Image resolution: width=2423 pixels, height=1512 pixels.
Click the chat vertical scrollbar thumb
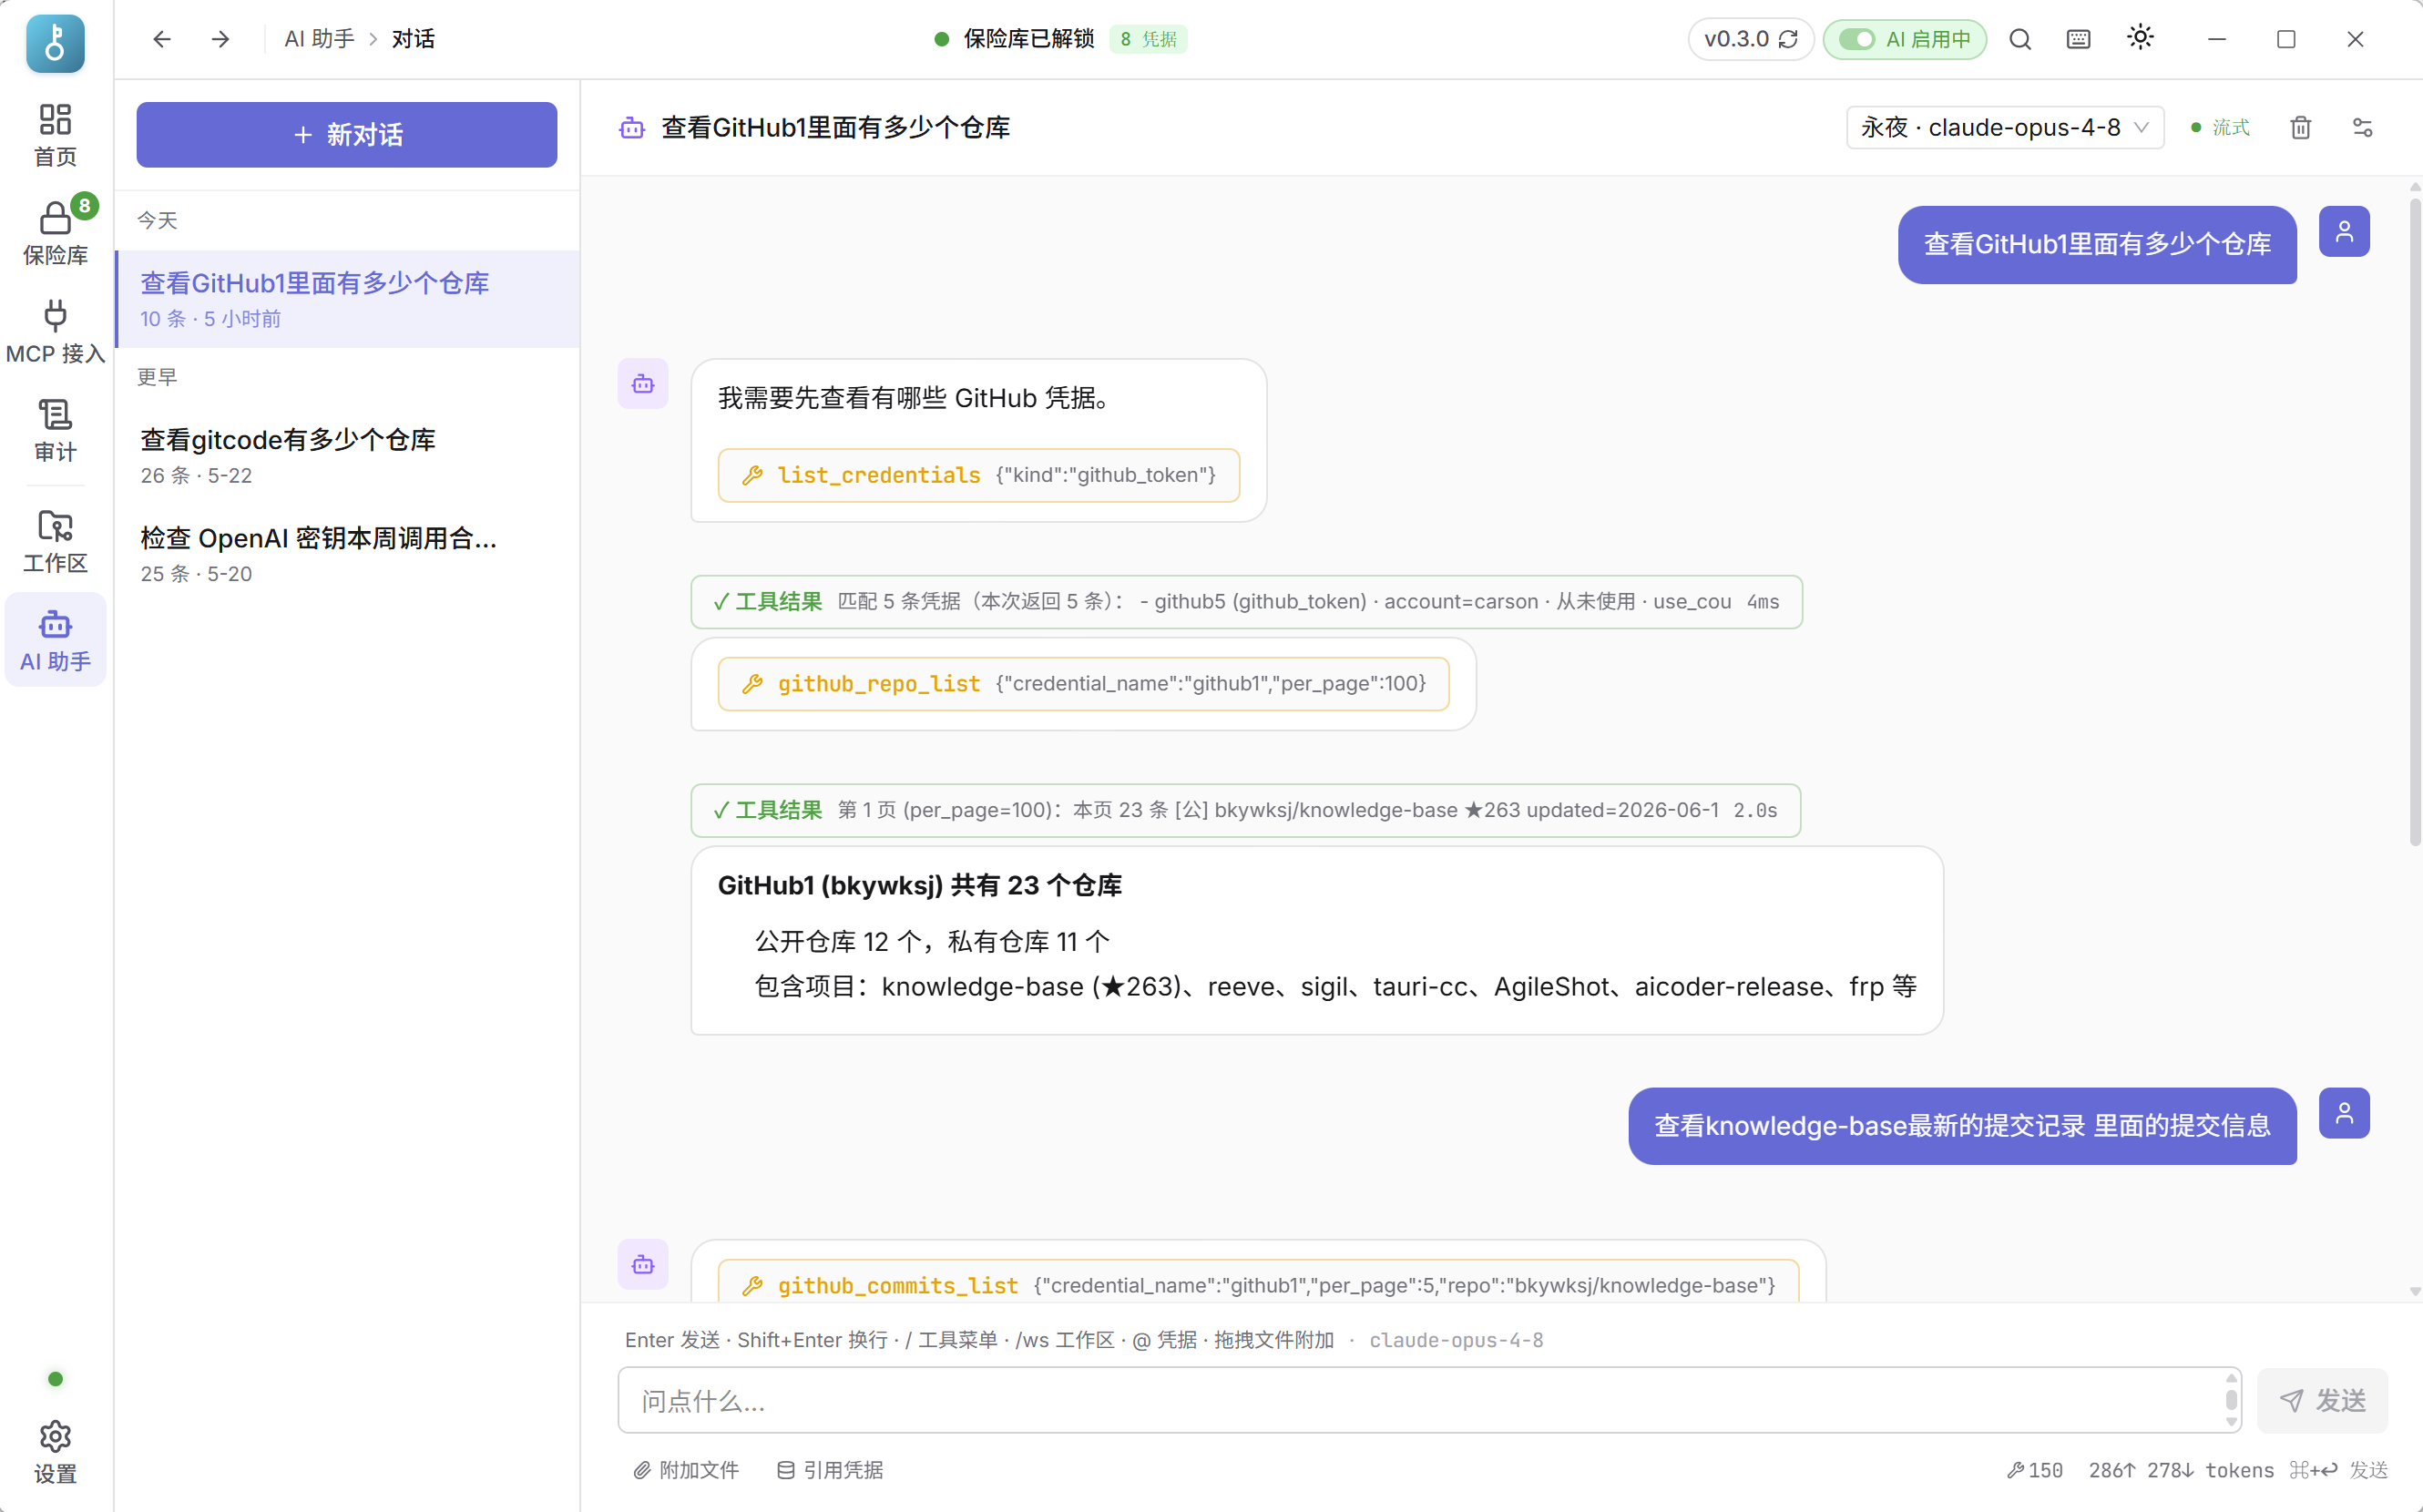2414,520
